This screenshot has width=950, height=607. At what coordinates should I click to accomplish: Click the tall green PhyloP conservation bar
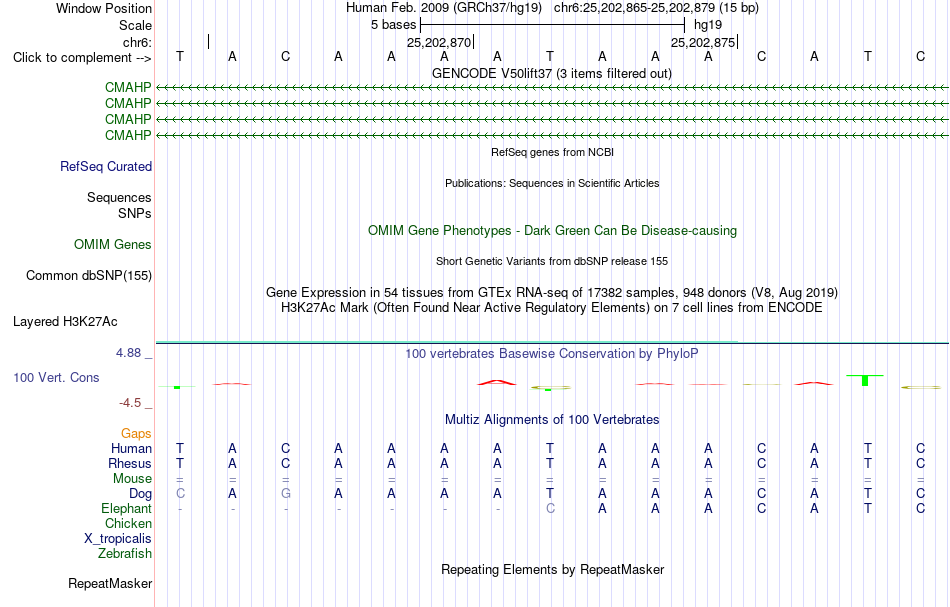pos(865,380)
